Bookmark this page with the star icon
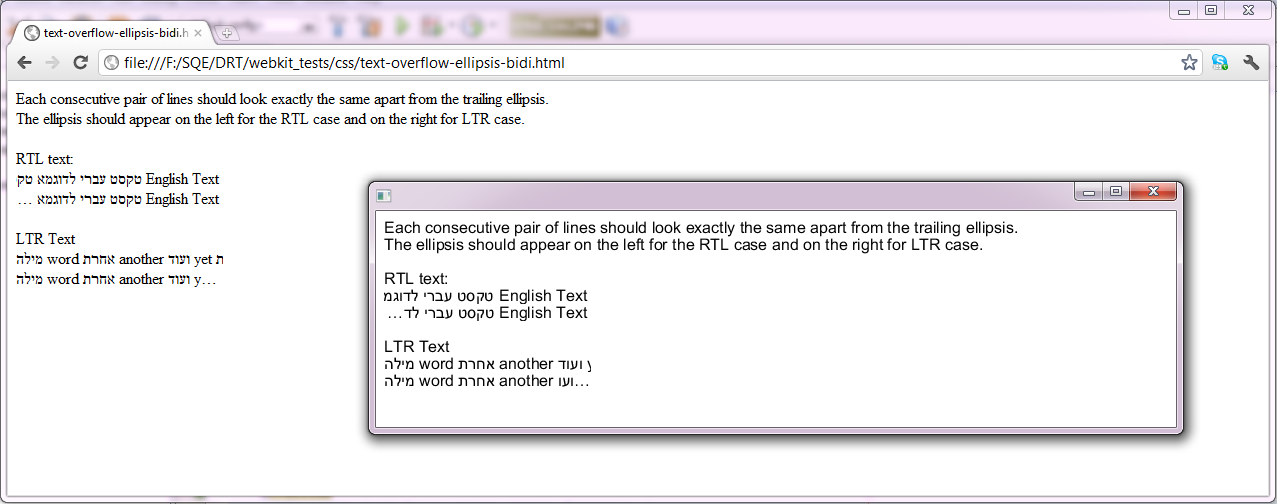The image size is (1277, 504). click(1189, 63)
